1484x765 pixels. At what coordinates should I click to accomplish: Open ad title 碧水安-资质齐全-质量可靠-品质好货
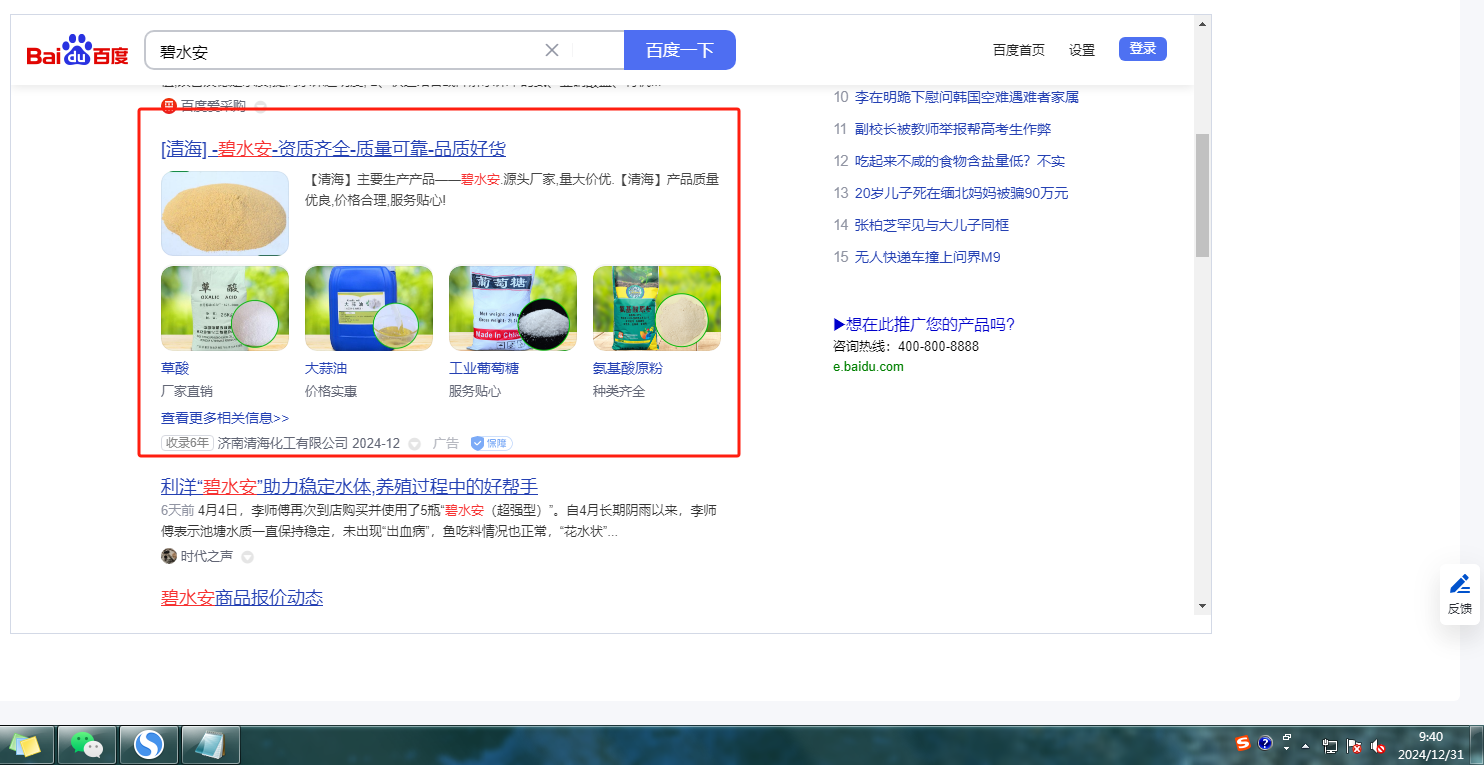pyautogui.click(x=333, y=149)
